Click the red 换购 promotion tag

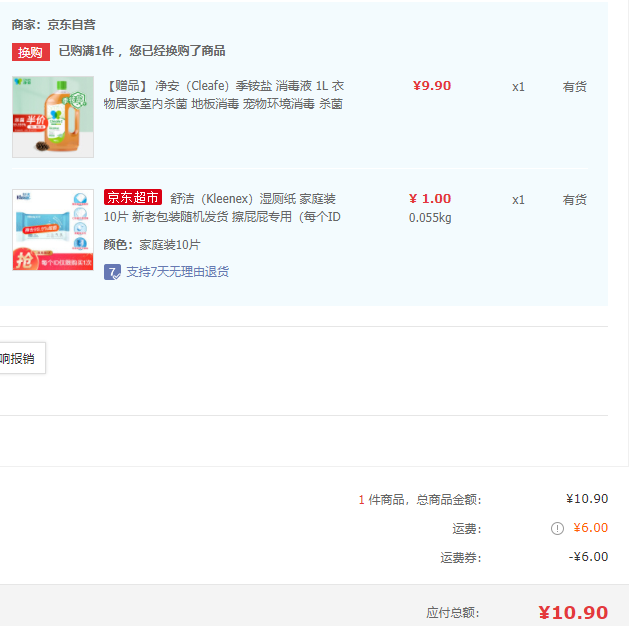tap(31, 52)
